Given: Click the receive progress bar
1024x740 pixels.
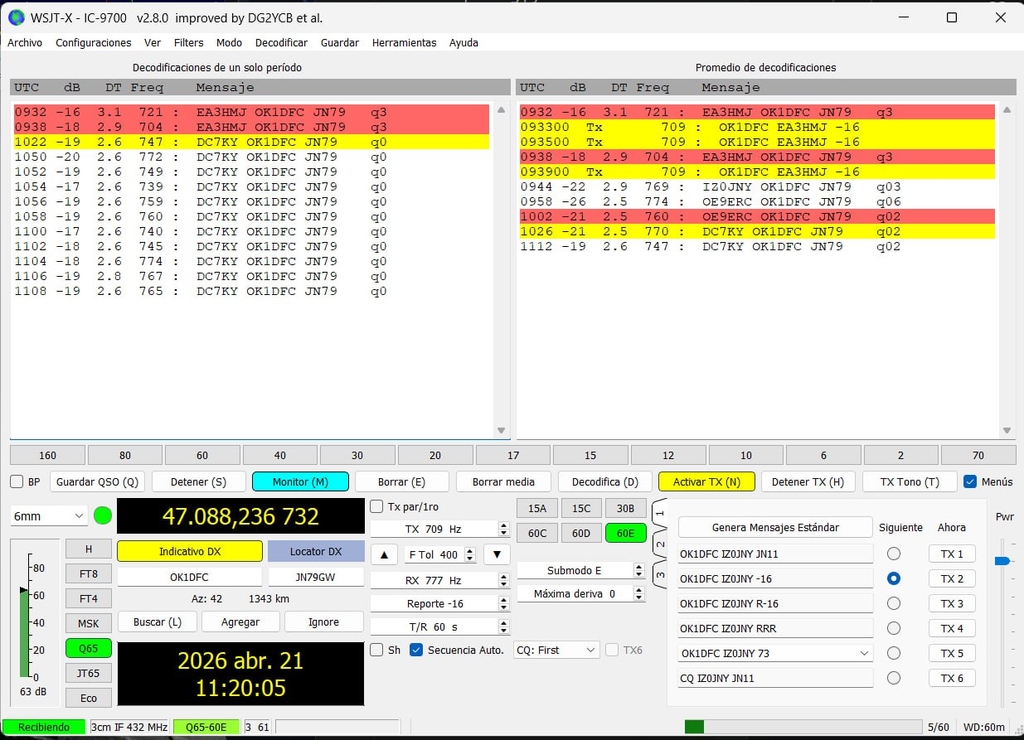Looking at the screenshot, I should [803, 726].
